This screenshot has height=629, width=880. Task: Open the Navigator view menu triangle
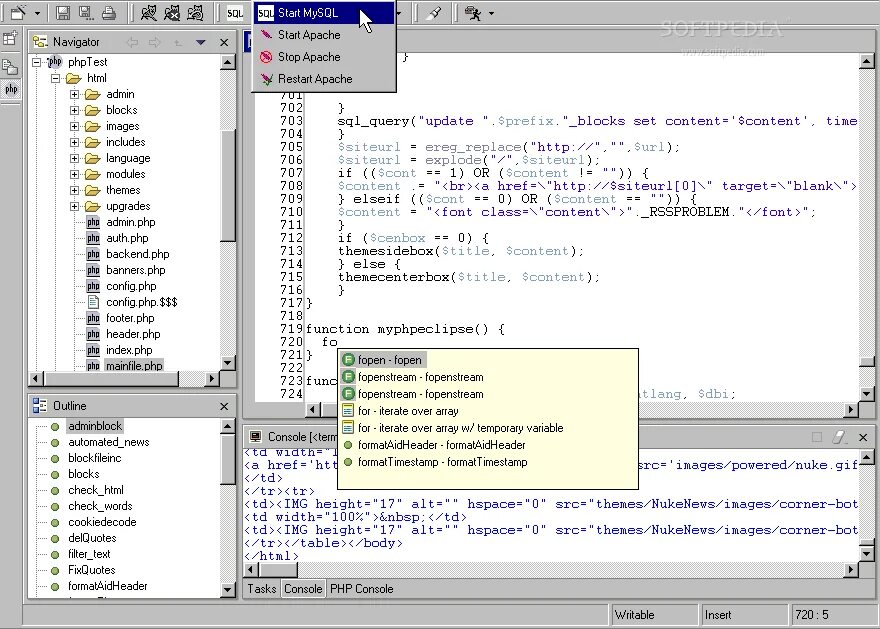coord(200,42)
